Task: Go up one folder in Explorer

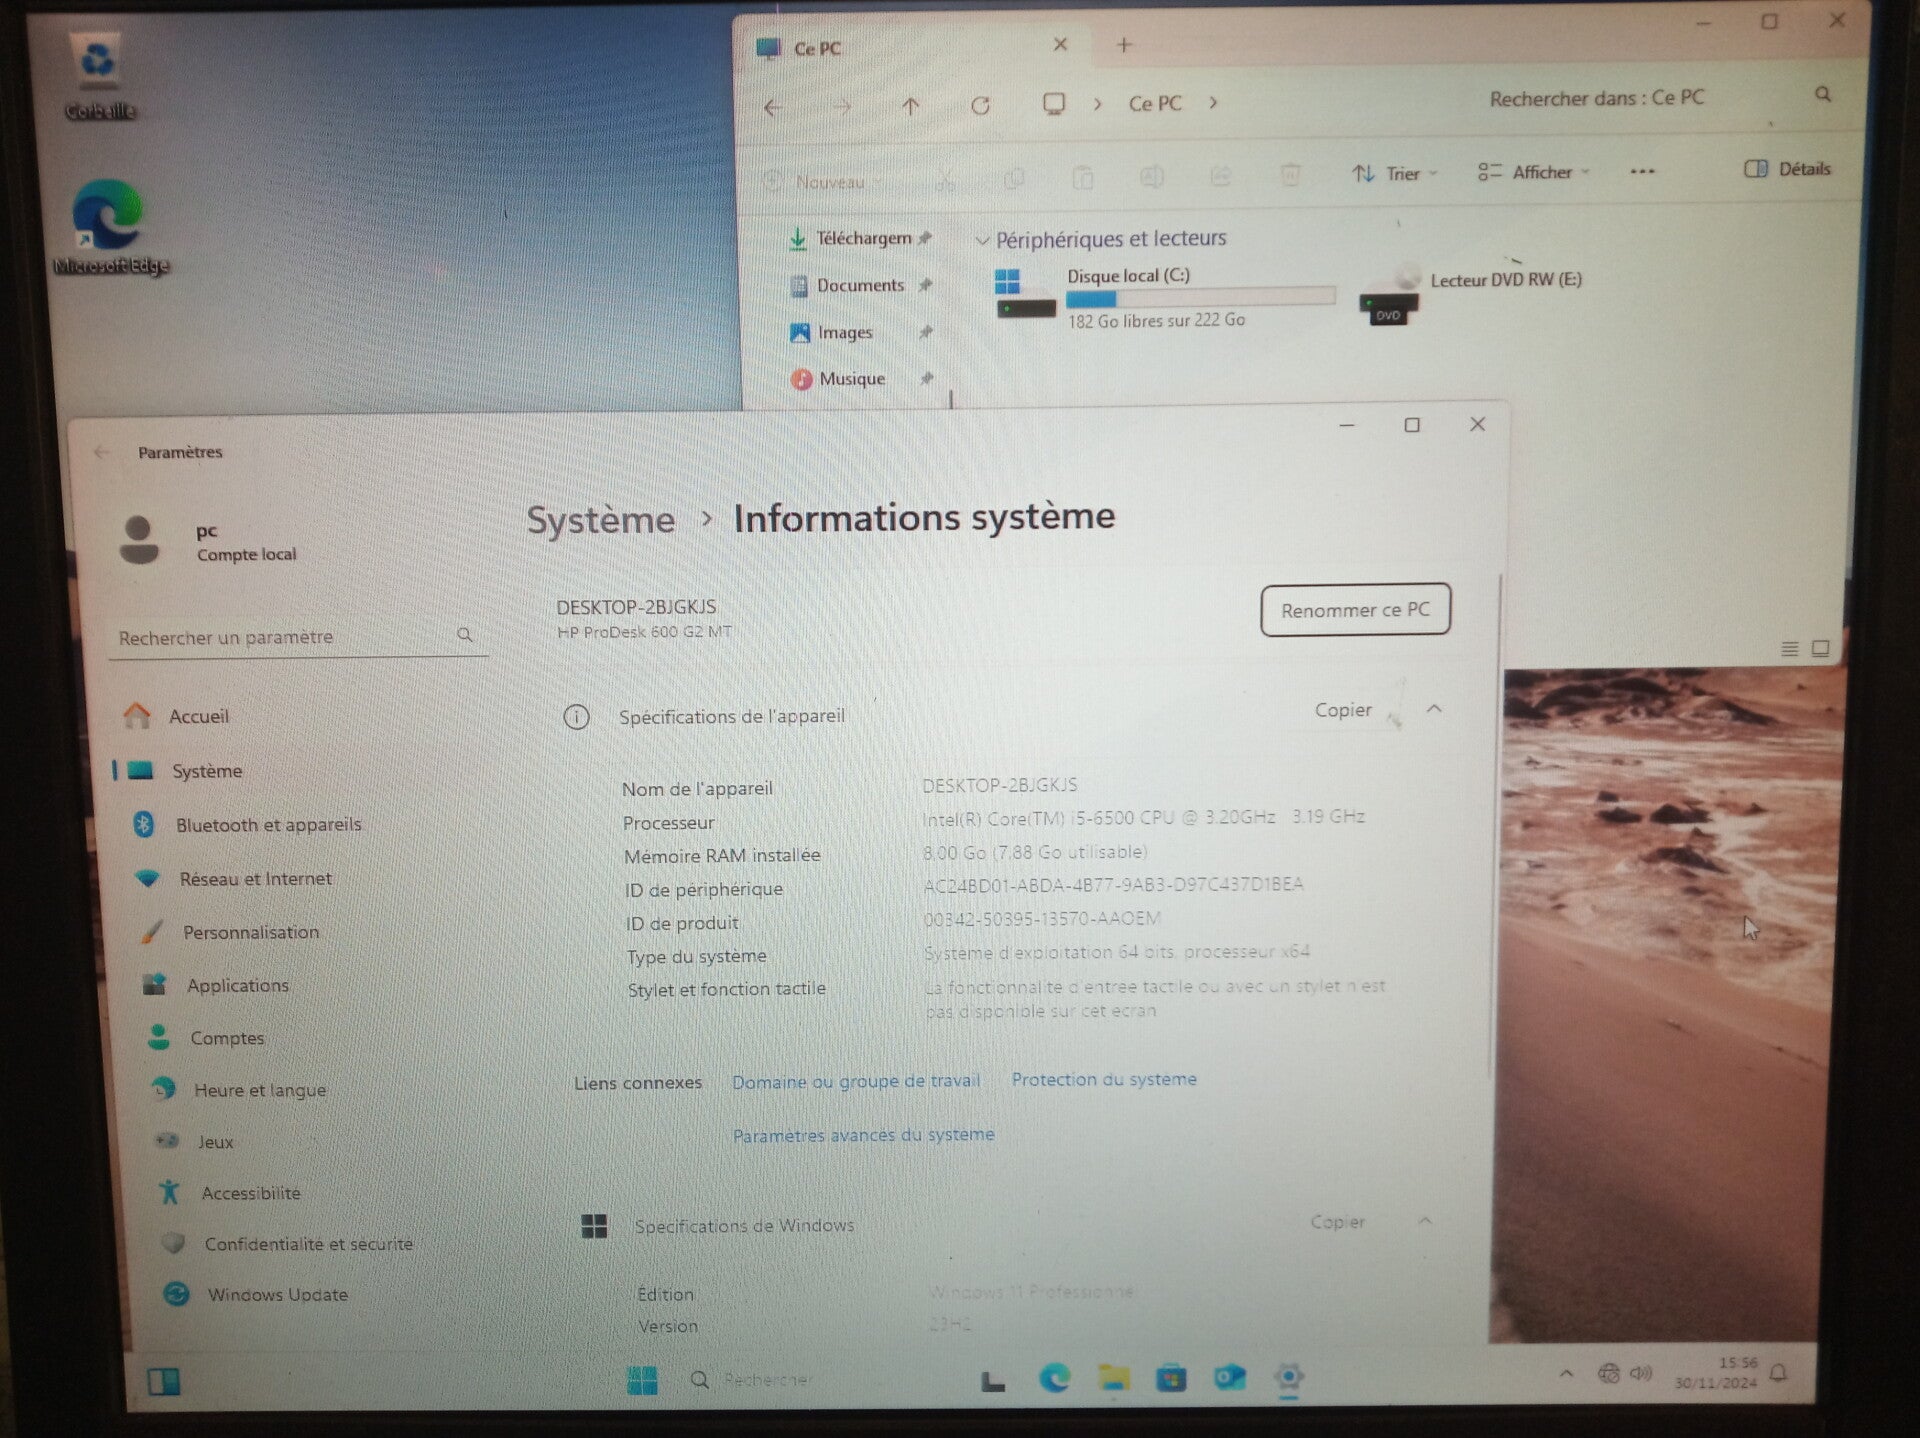Action: (x=910, y=106)
